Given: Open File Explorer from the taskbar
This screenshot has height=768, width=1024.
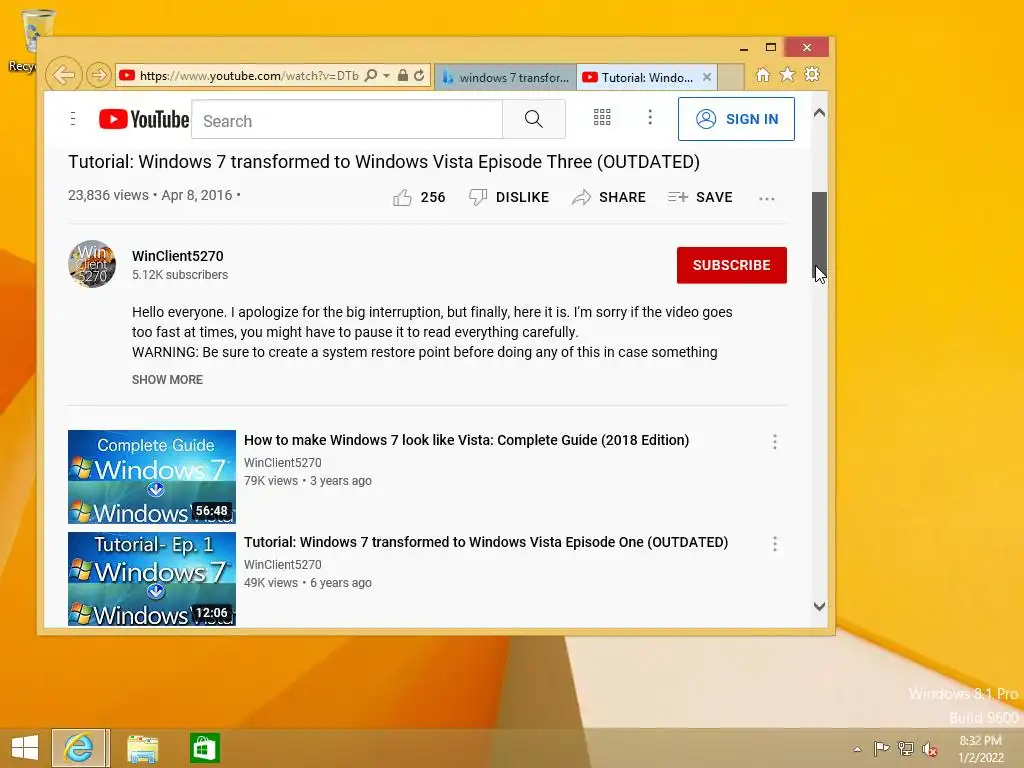Looking at the screenshot, I should (x=142, y=748).
